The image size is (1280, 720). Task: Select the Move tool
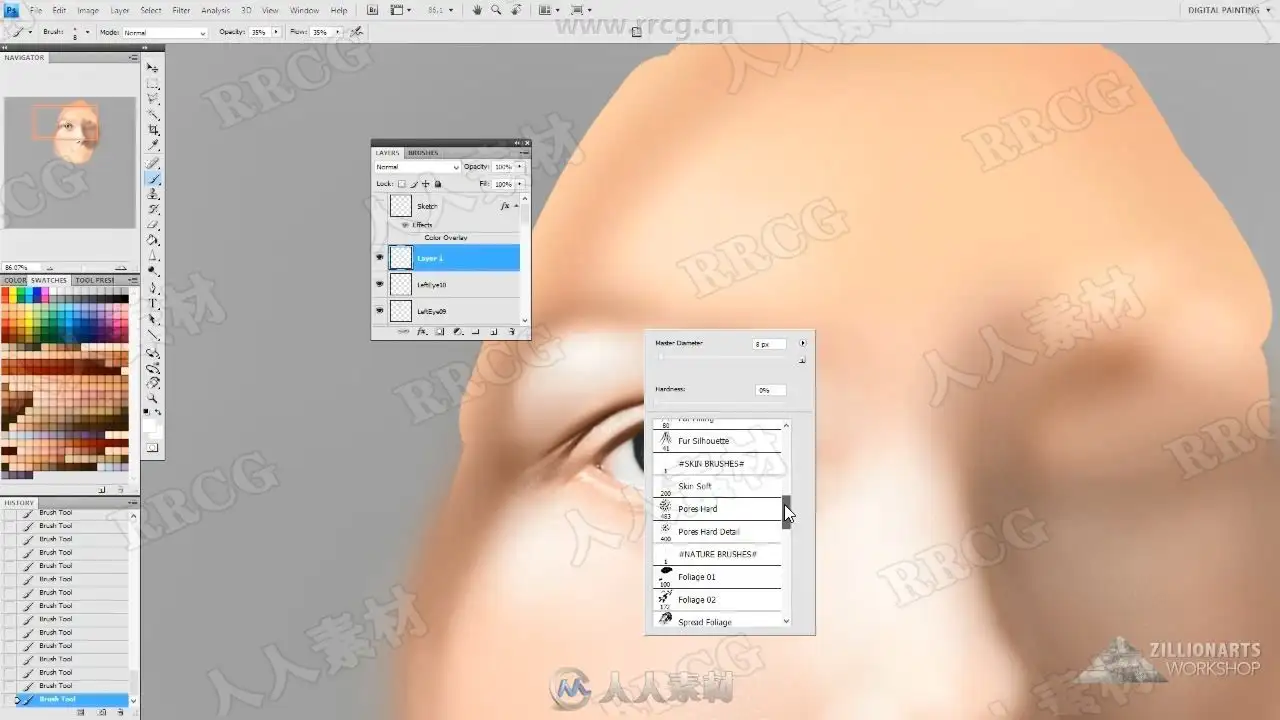(x=153, y=67)
